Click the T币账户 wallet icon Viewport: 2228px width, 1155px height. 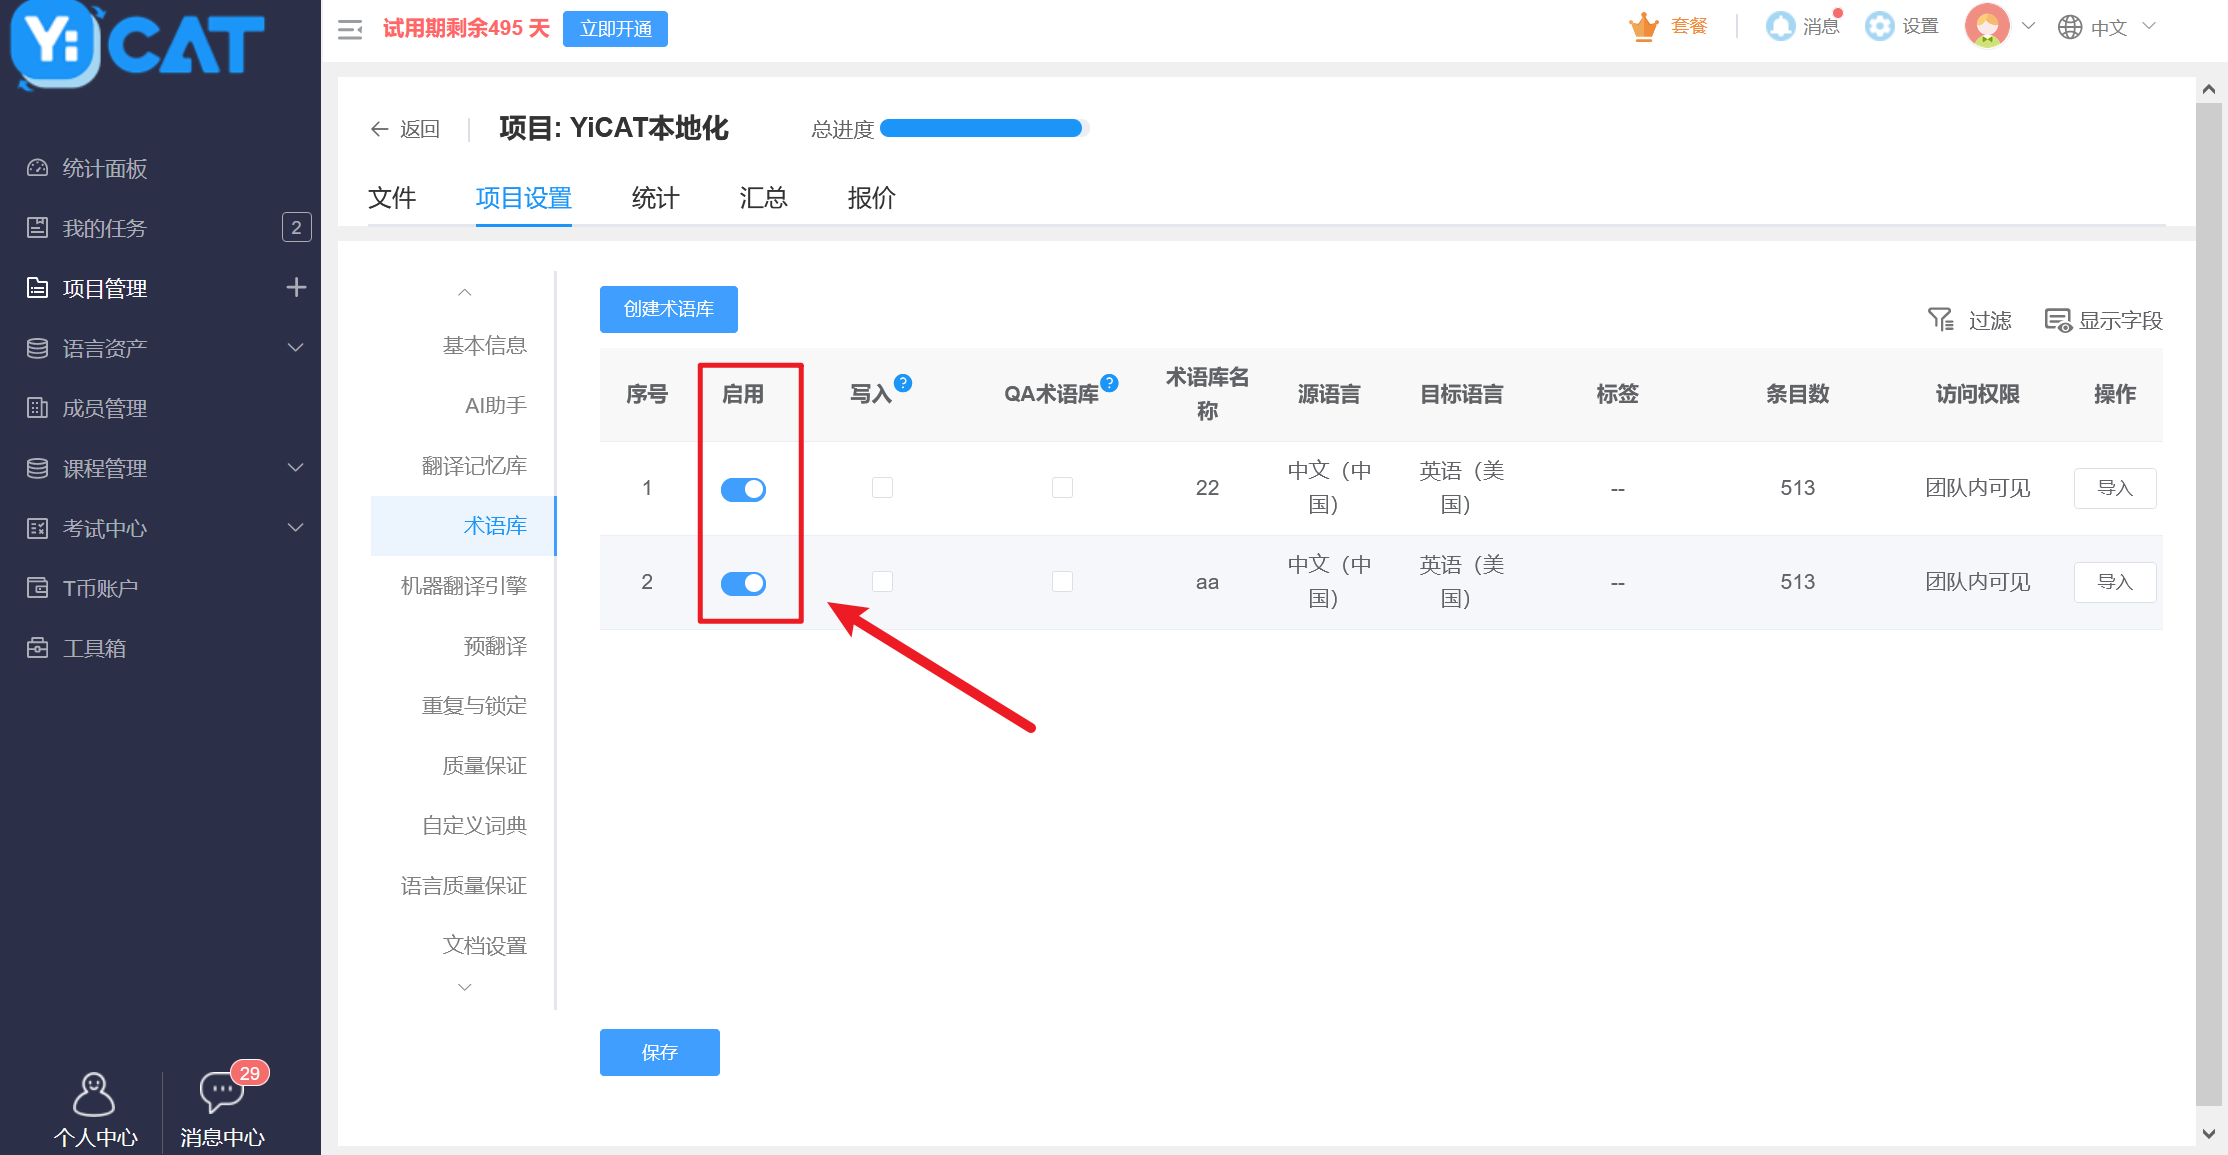point(37,588)
